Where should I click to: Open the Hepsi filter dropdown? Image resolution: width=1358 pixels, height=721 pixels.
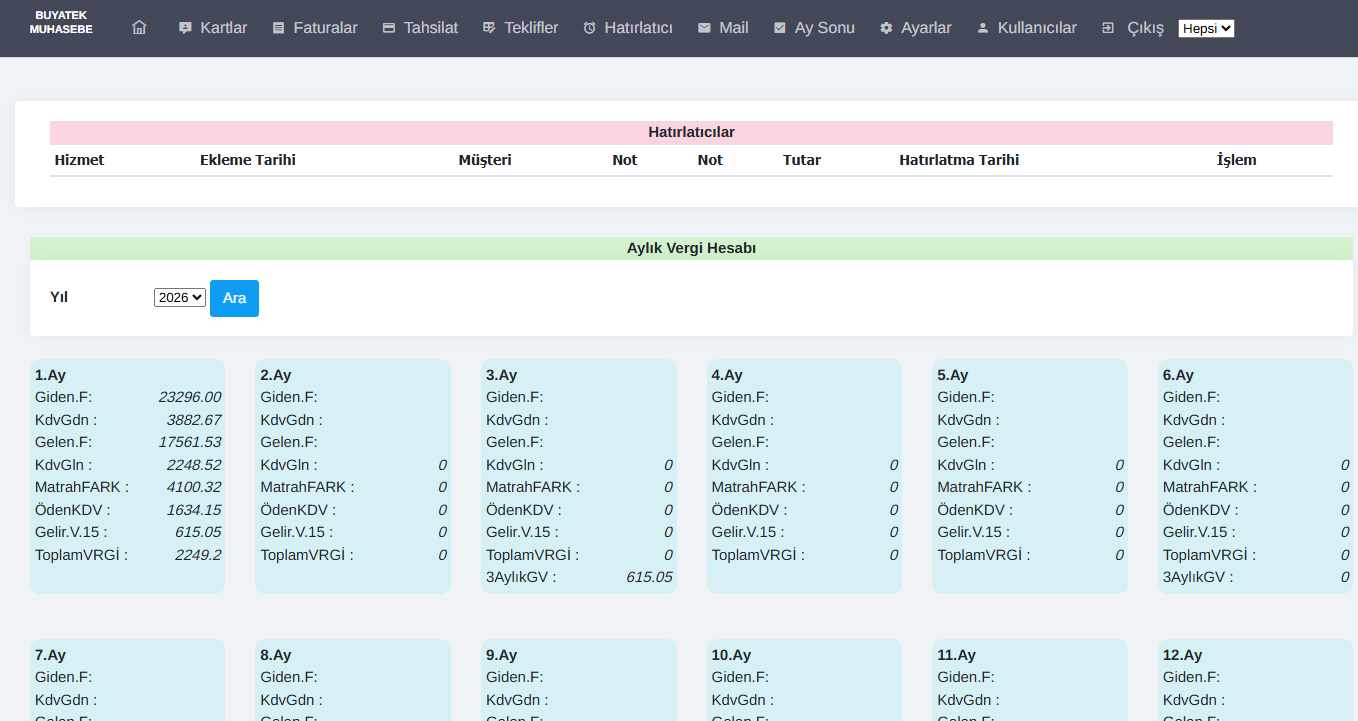1206,29
